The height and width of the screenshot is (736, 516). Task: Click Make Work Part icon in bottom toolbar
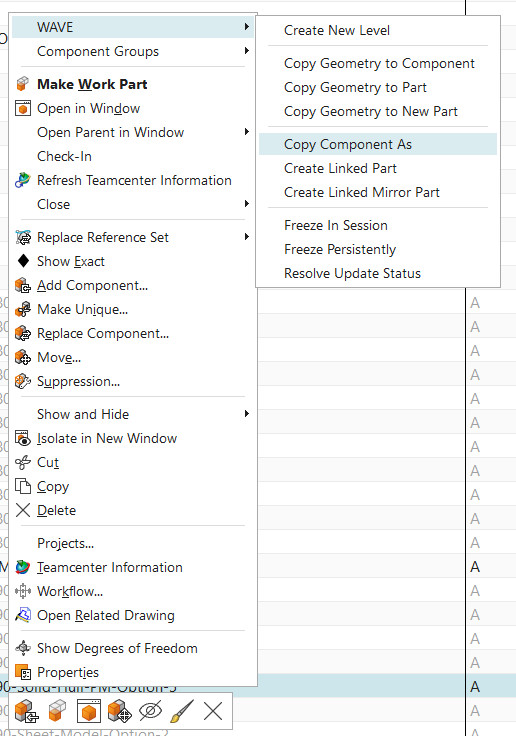pyautogui.click(x=57, y=711)
